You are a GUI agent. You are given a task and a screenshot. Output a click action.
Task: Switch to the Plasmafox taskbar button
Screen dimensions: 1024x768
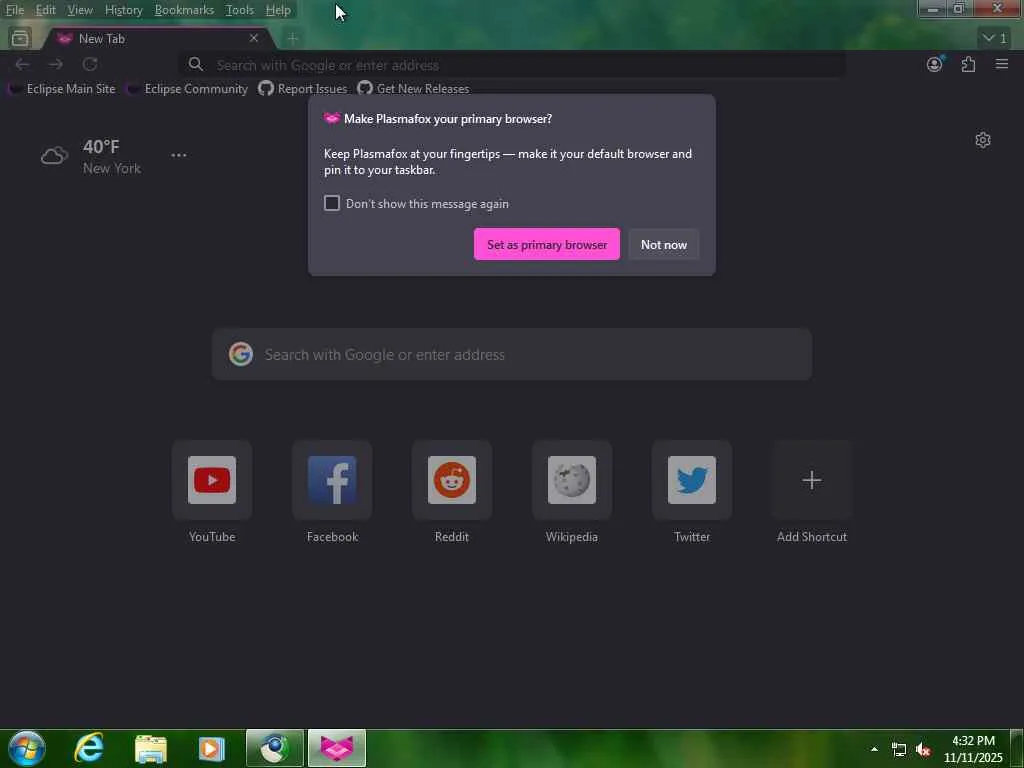[337, 748]
